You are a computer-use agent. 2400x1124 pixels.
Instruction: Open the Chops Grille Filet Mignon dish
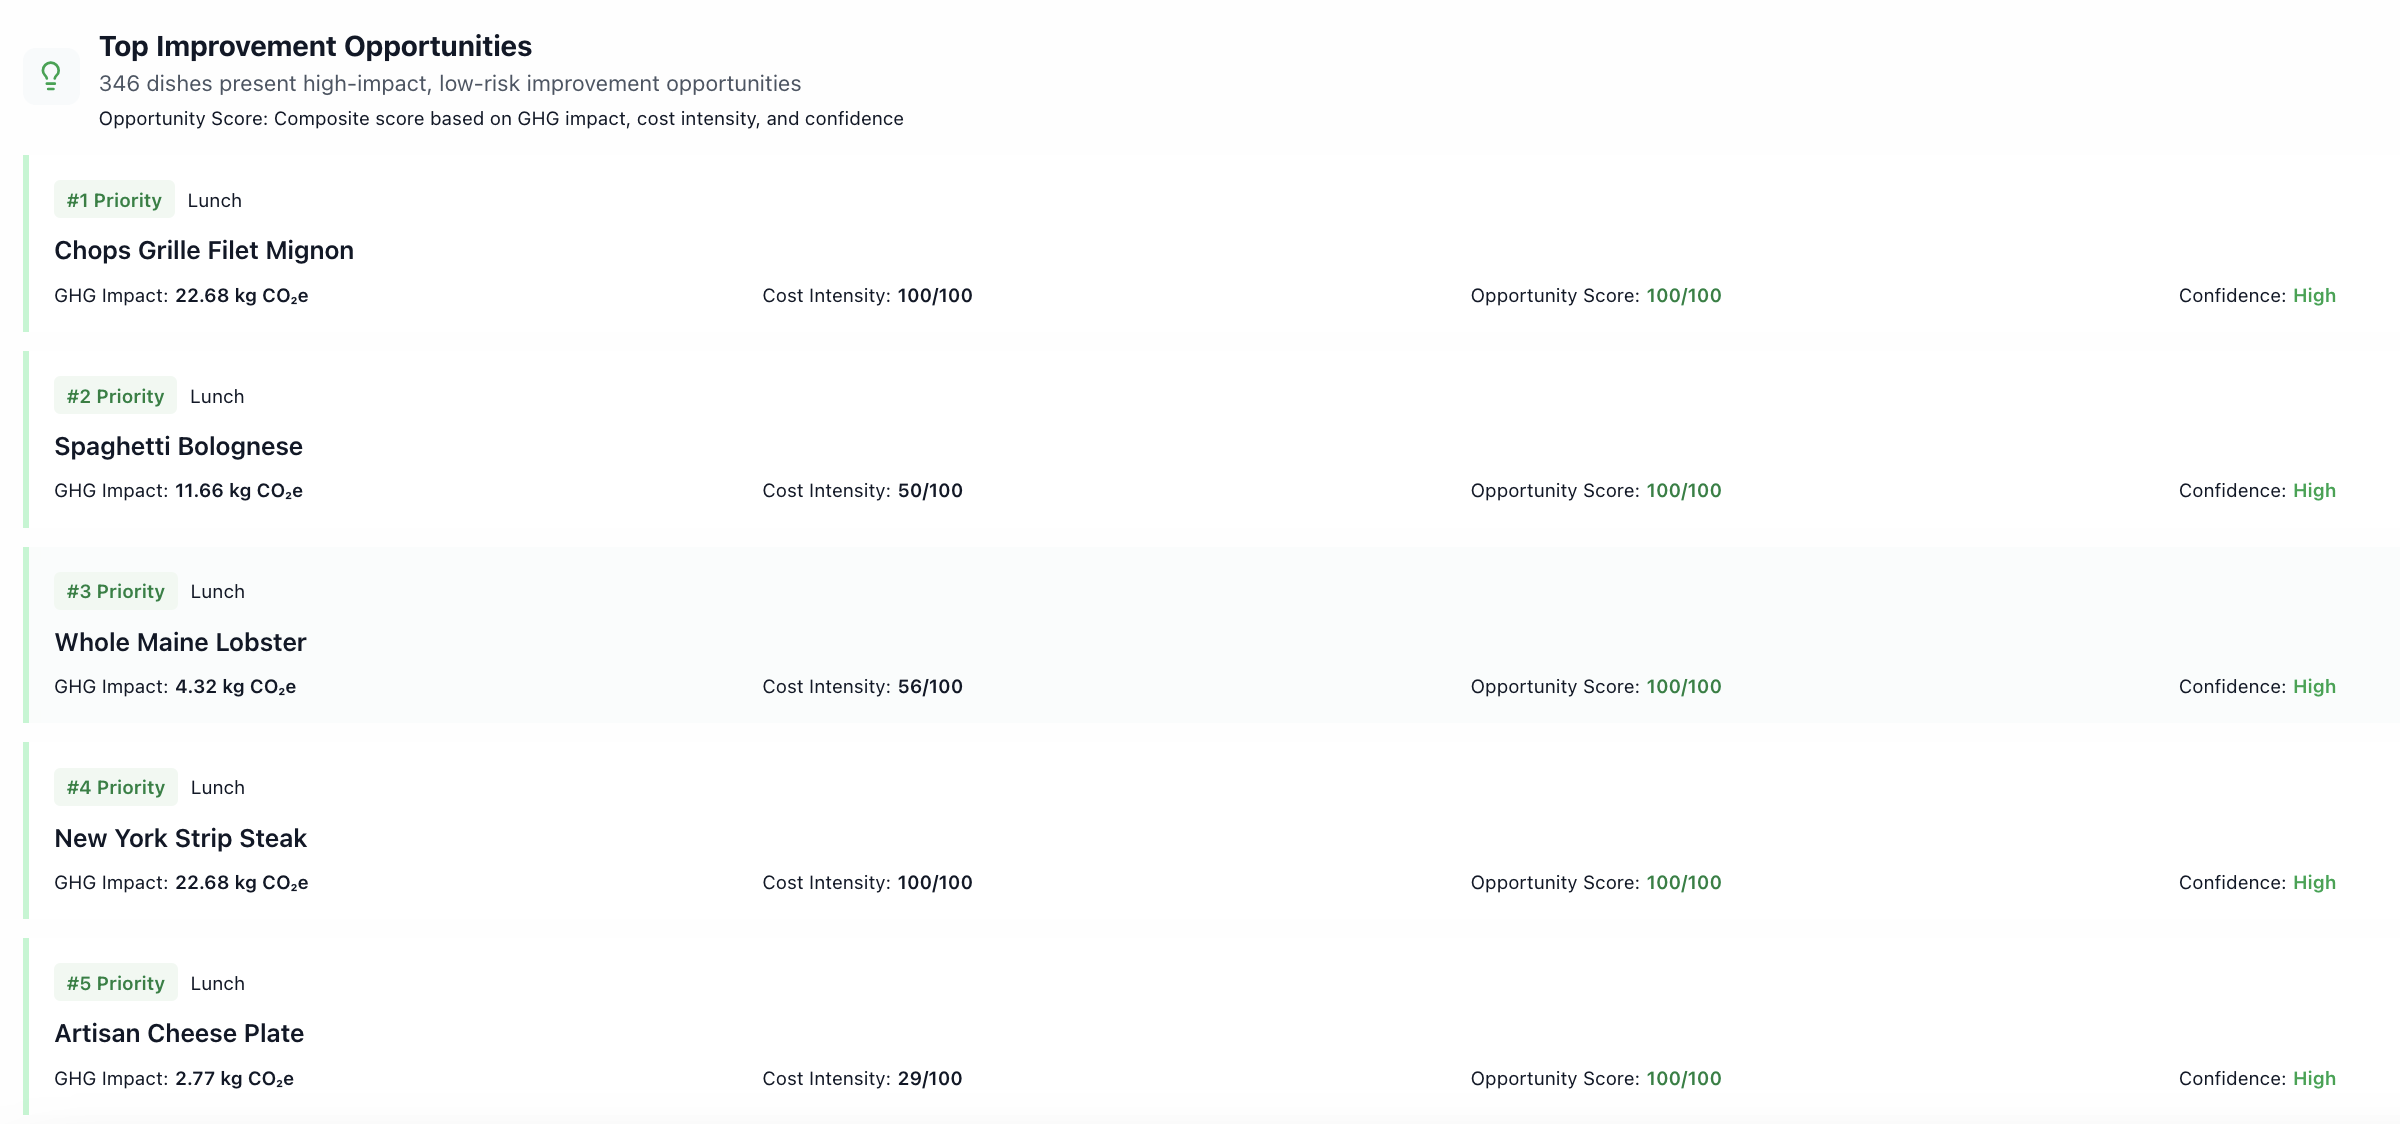click(204, 250)
